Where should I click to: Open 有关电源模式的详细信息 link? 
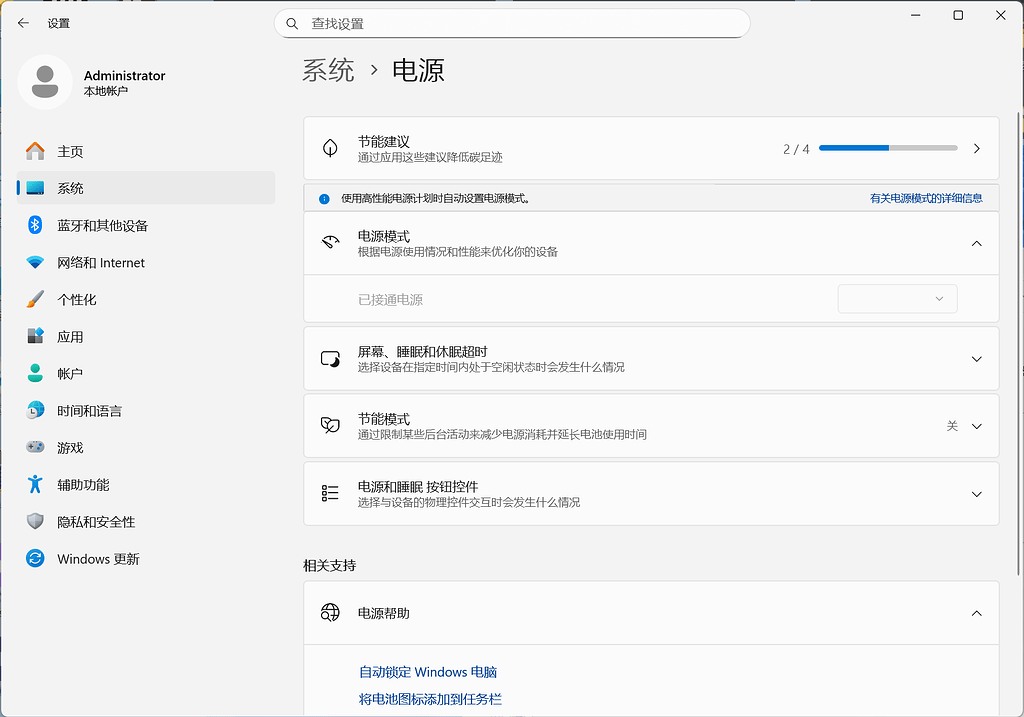click(x=926, y=198)
